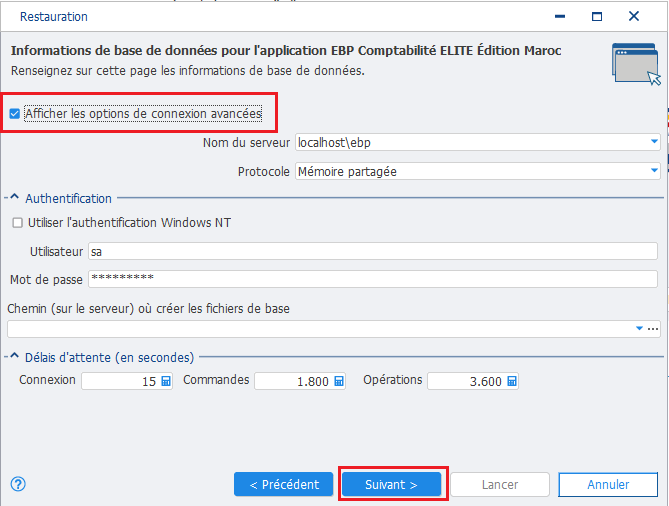Open calculator for Connexion timeout
This screenshot has height=506, width=669.
(166, 381)
